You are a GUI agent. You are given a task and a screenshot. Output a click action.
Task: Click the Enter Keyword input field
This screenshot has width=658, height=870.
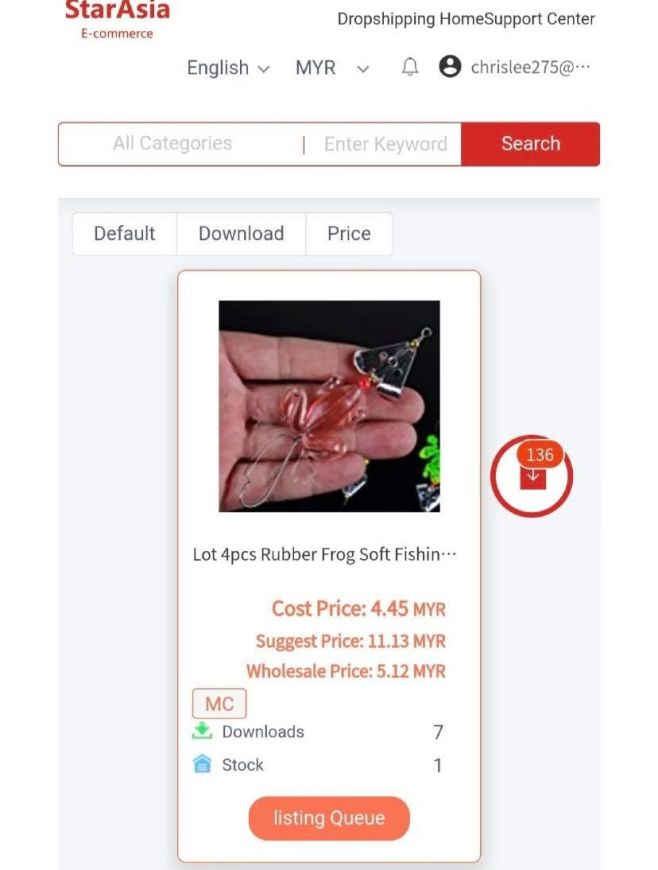(x=386, y=144)
